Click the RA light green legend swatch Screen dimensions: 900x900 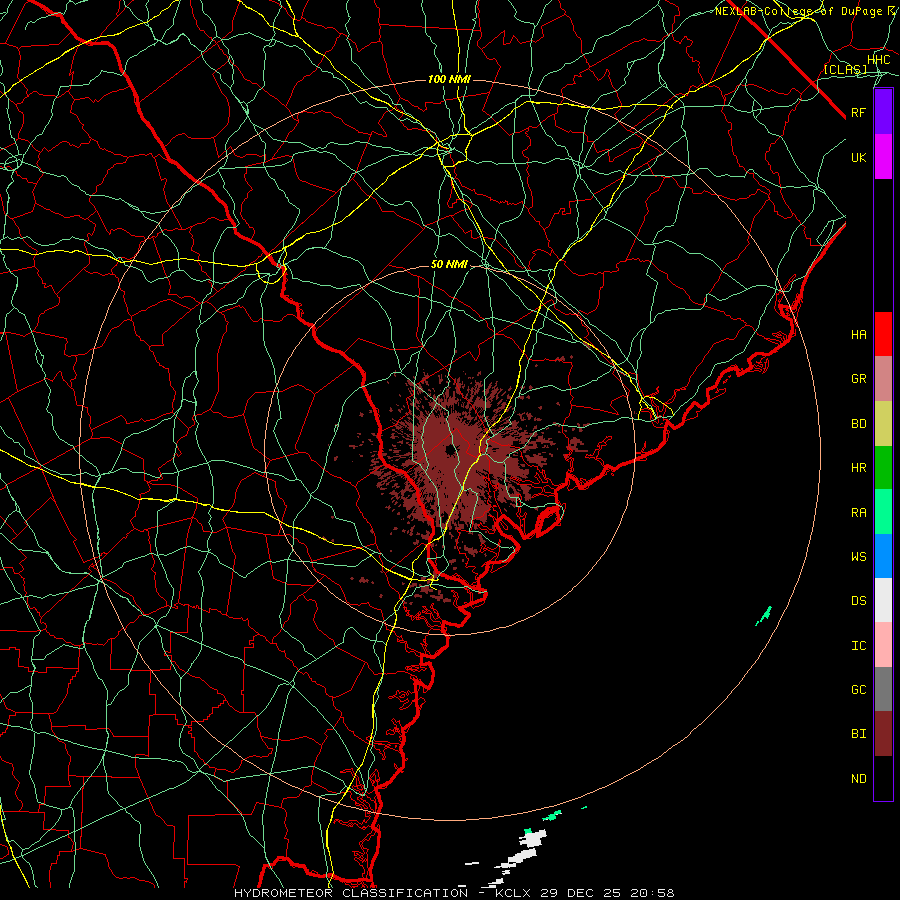click(x=883, y=512)
